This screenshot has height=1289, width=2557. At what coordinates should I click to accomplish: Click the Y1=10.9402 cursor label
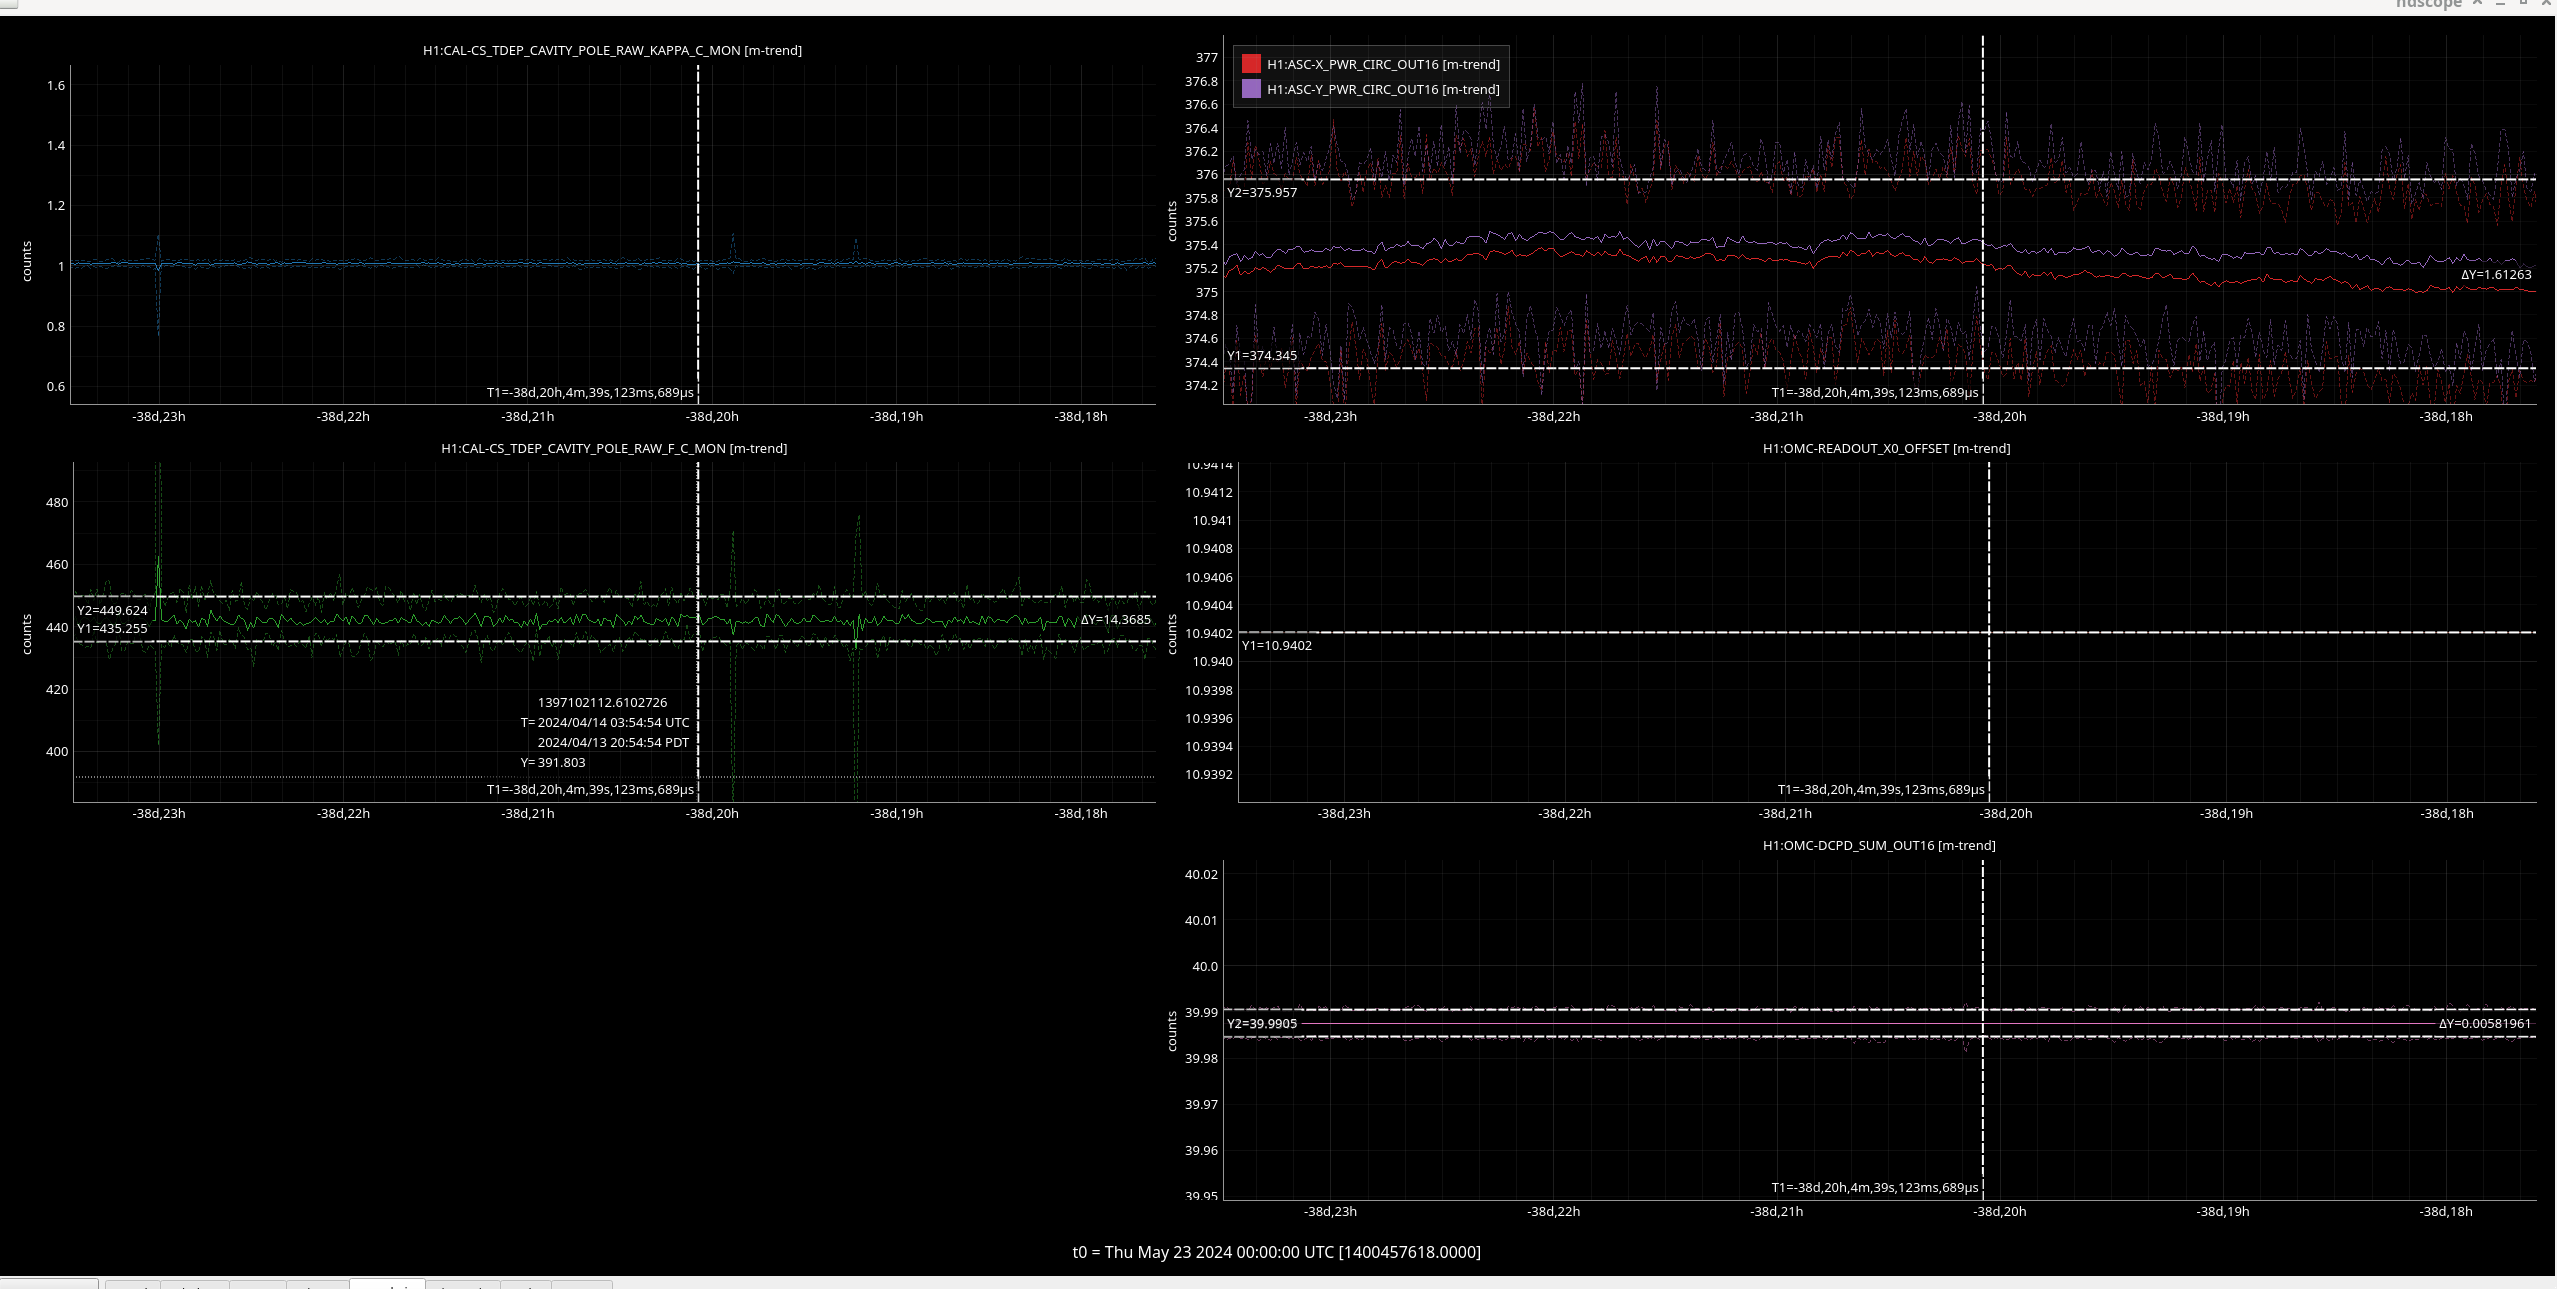[1277, 645]
